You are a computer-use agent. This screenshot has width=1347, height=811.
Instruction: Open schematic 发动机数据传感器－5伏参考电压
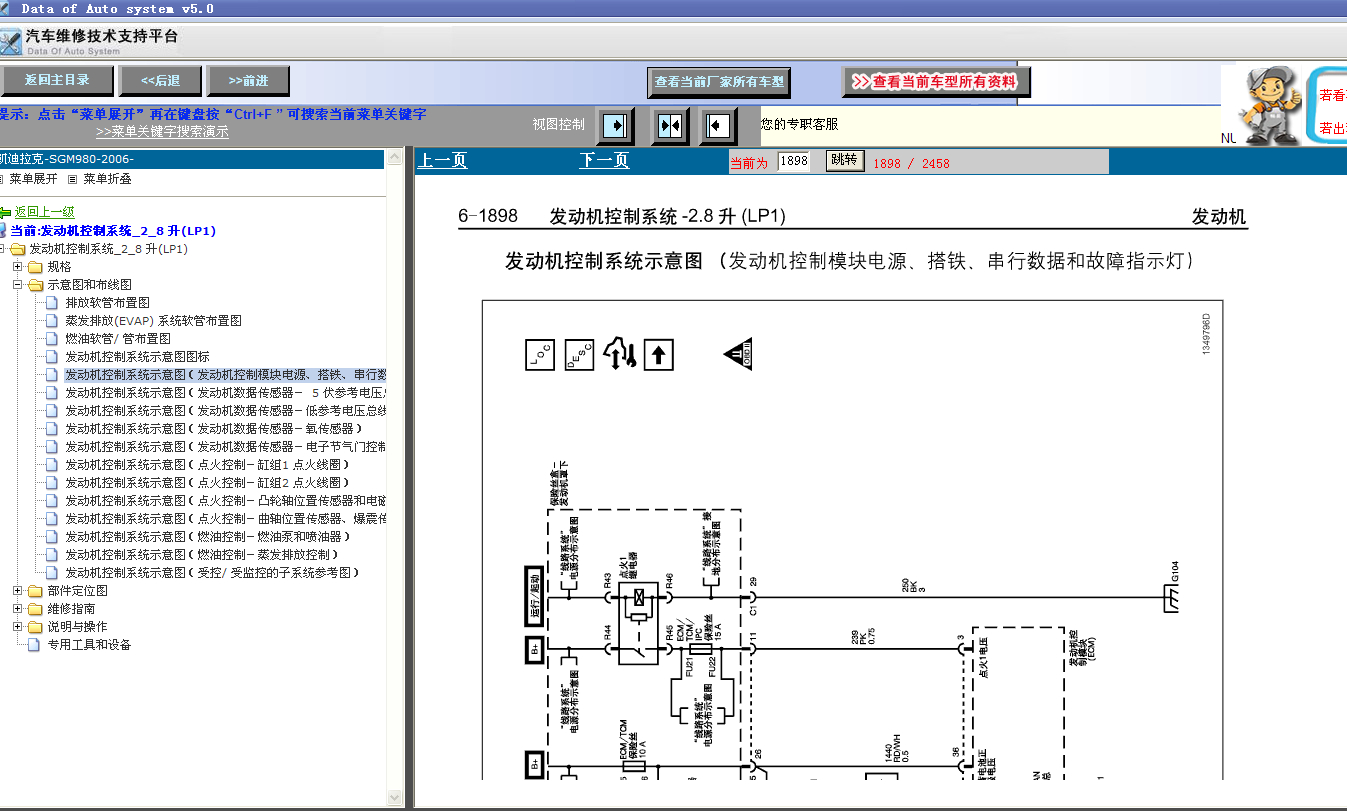coord(226,393)
